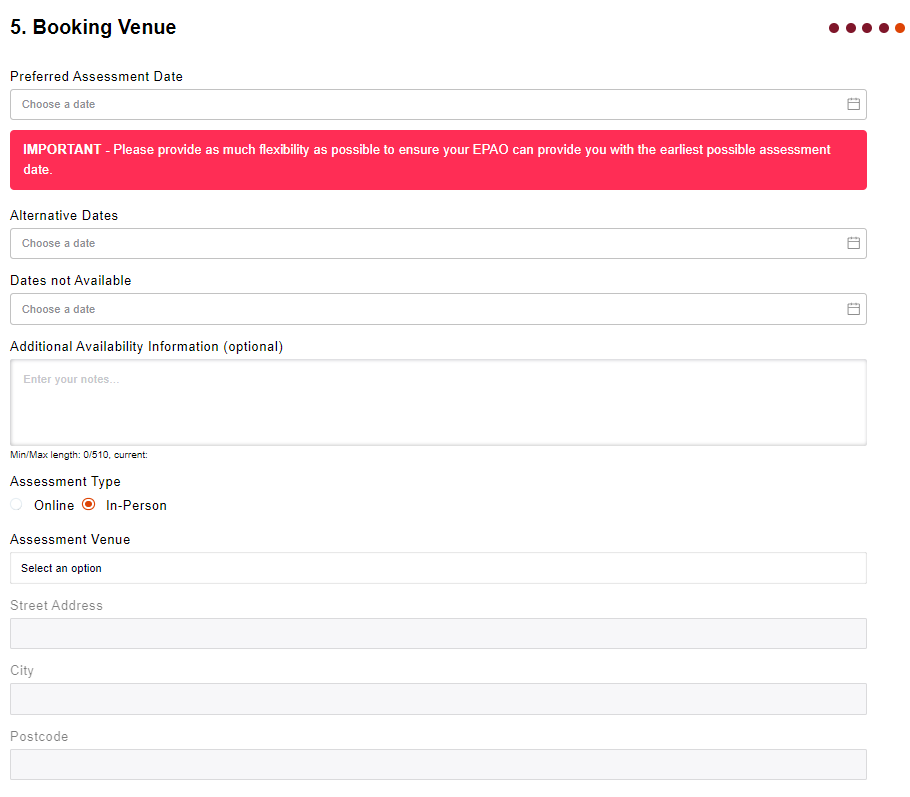Click the Dates not Available text field
This screenshot has width=910, height=797.
click(420, 309)
